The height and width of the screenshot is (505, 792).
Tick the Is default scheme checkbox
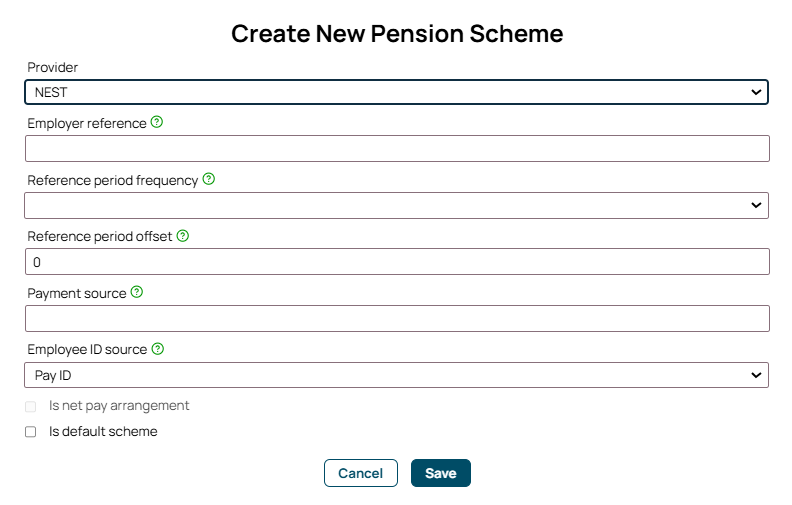click(31, 432)
